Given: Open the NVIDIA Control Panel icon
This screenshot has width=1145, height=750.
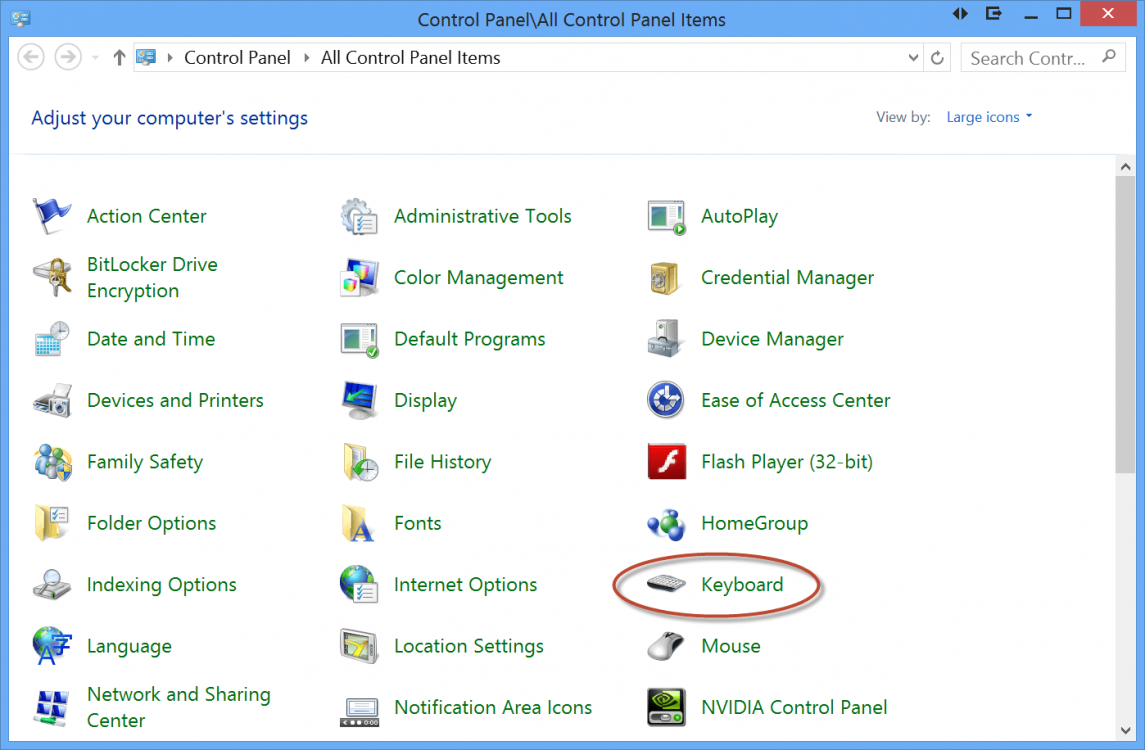Looking at the screenshot, I should coord(667,707).
